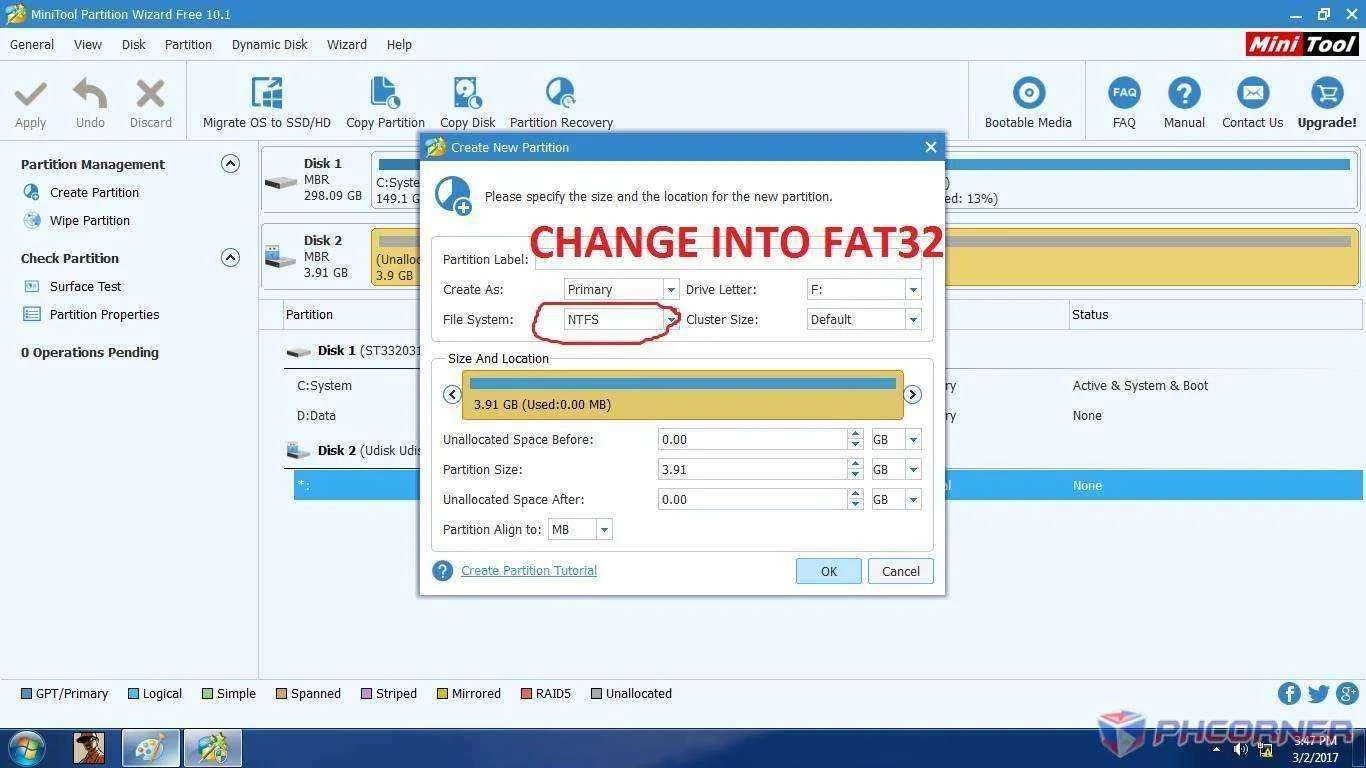Click the 3.91 GB partition size bar
The height and width of the screenshot is (768, 1366).
(x=683, y=395)
